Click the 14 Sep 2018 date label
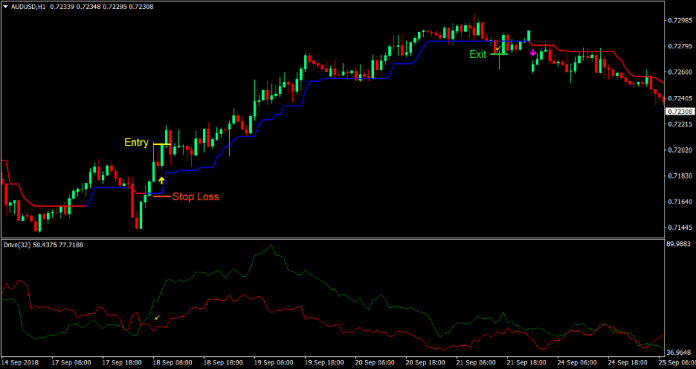The image size is (696, 369). 19,362
